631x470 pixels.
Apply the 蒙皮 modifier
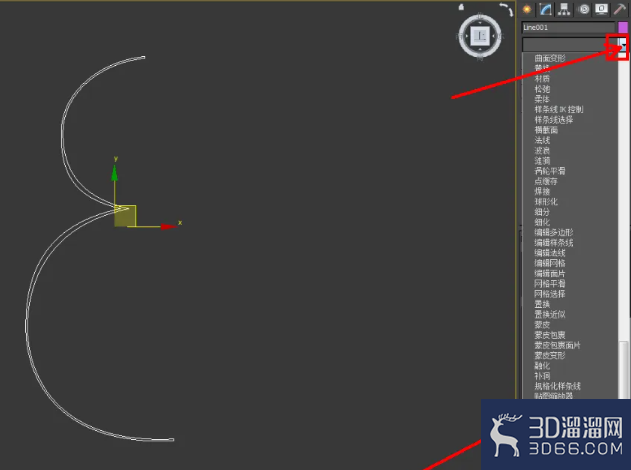(x=542, y=325)
